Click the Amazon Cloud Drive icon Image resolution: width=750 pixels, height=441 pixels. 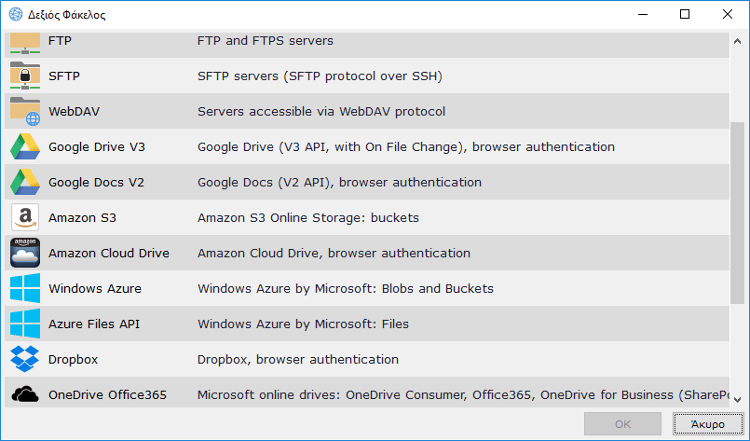25,253
